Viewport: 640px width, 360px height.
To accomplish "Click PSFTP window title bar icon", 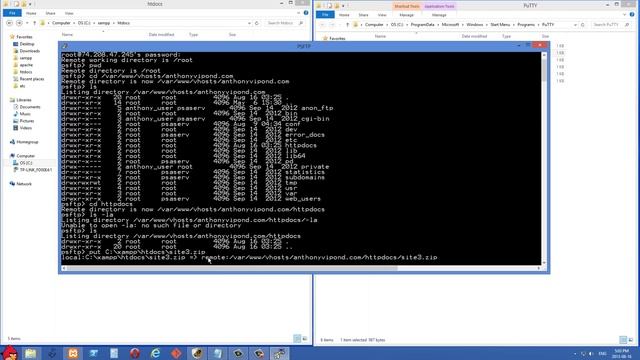I will coord(65,46).
